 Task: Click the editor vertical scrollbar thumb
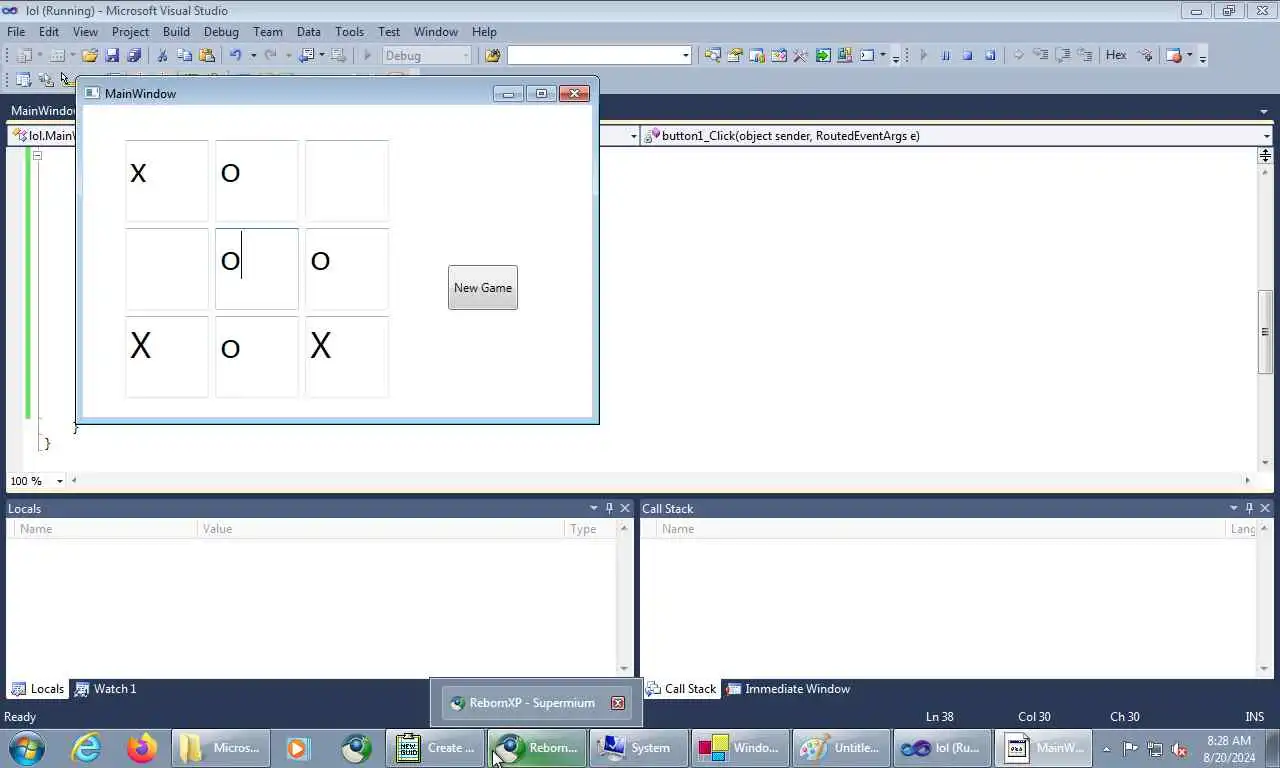1265,332
